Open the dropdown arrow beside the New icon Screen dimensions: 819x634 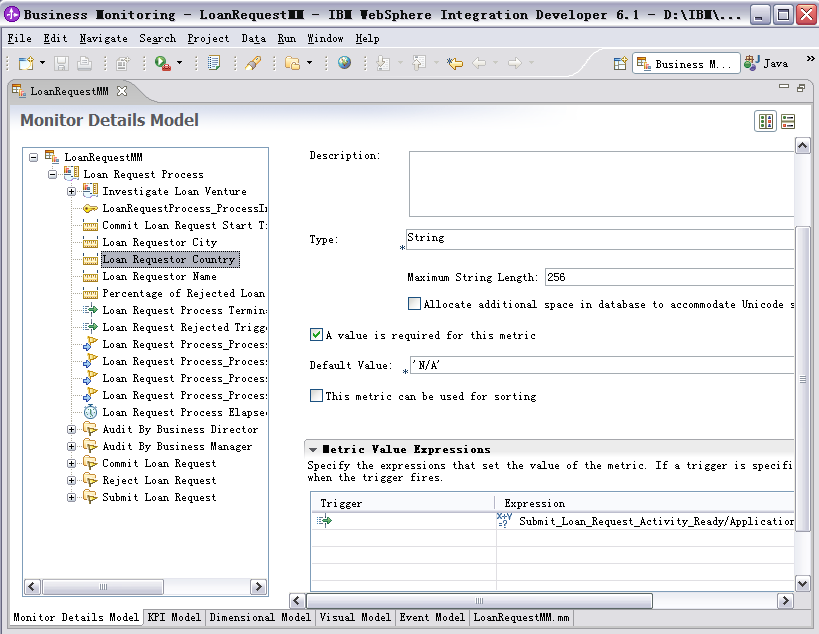coord(42,63)
